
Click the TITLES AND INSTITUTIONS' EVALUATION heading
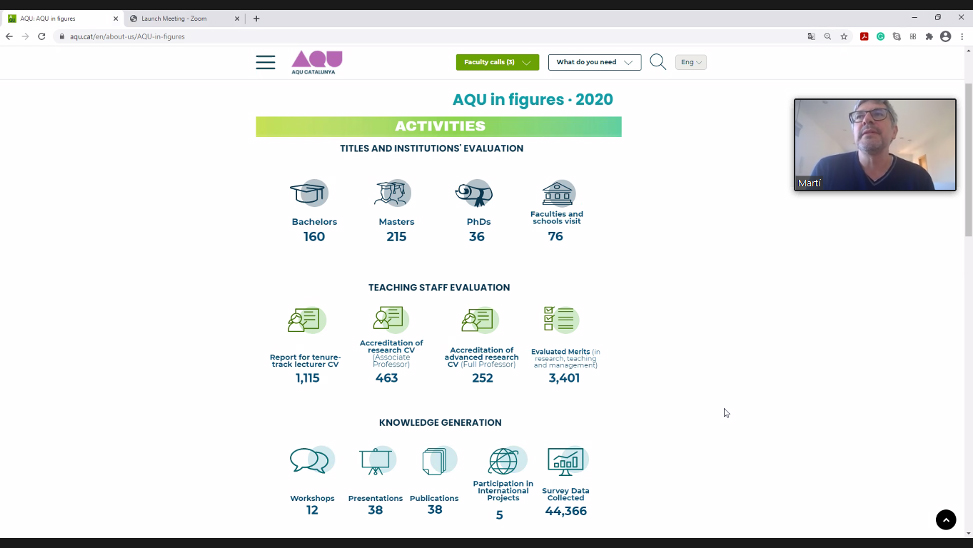click(x=431, y=148)
